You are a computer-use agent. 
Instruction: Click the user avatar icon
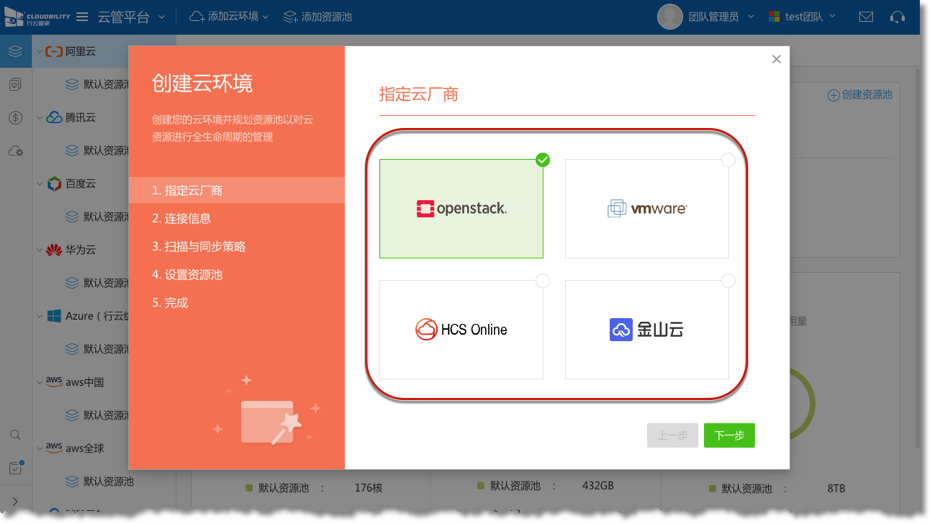[670, 17]
